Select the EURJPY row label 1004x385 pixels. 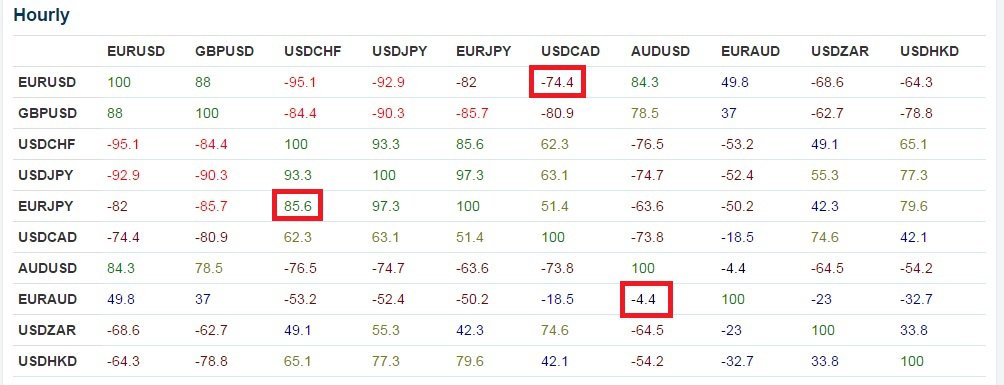(45, 206)
